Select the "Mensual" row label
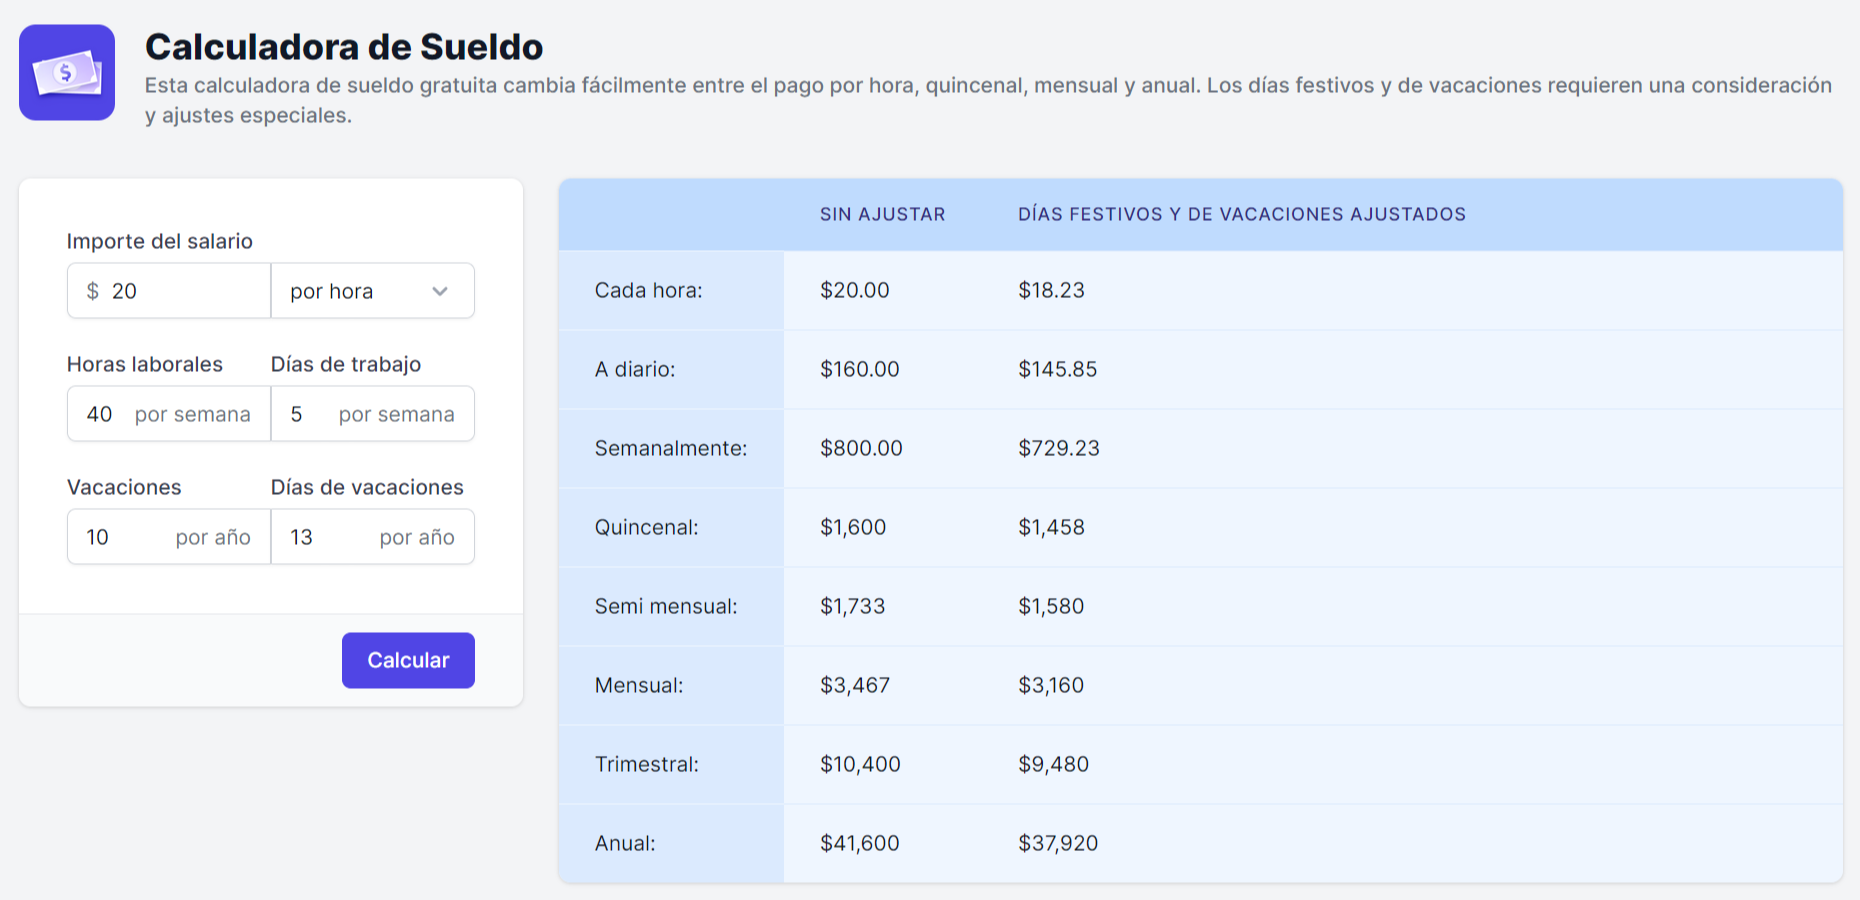This screenshot has height=900, width=1860. (x=639, y=685)
